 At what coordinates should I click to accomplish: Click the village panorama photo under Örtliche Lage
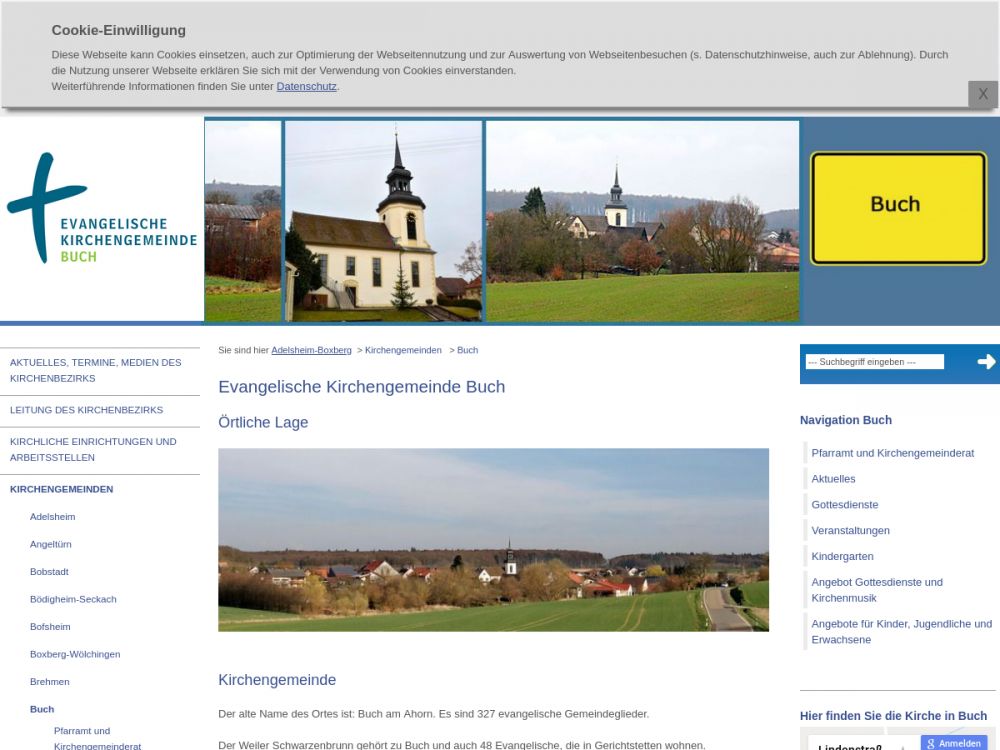coord(493,540)
